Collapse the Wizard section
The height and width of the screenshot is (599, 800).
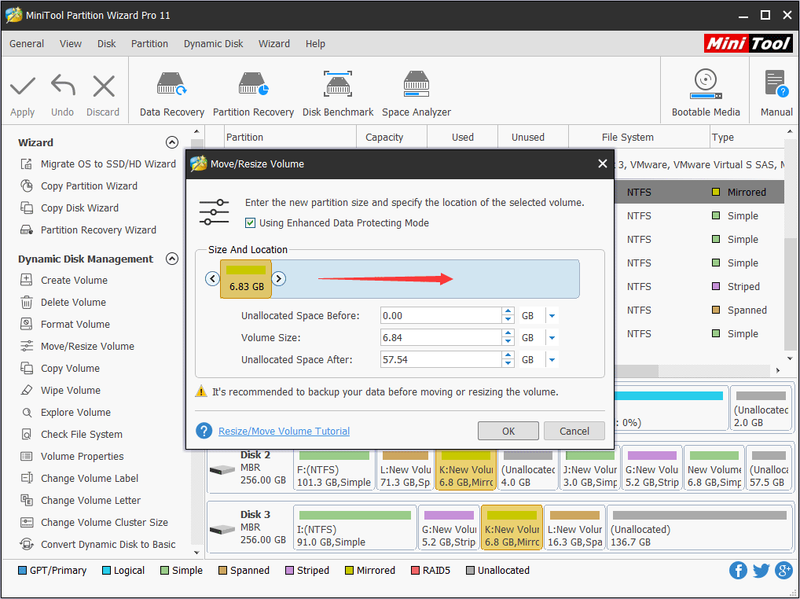[x=172, y=142]
